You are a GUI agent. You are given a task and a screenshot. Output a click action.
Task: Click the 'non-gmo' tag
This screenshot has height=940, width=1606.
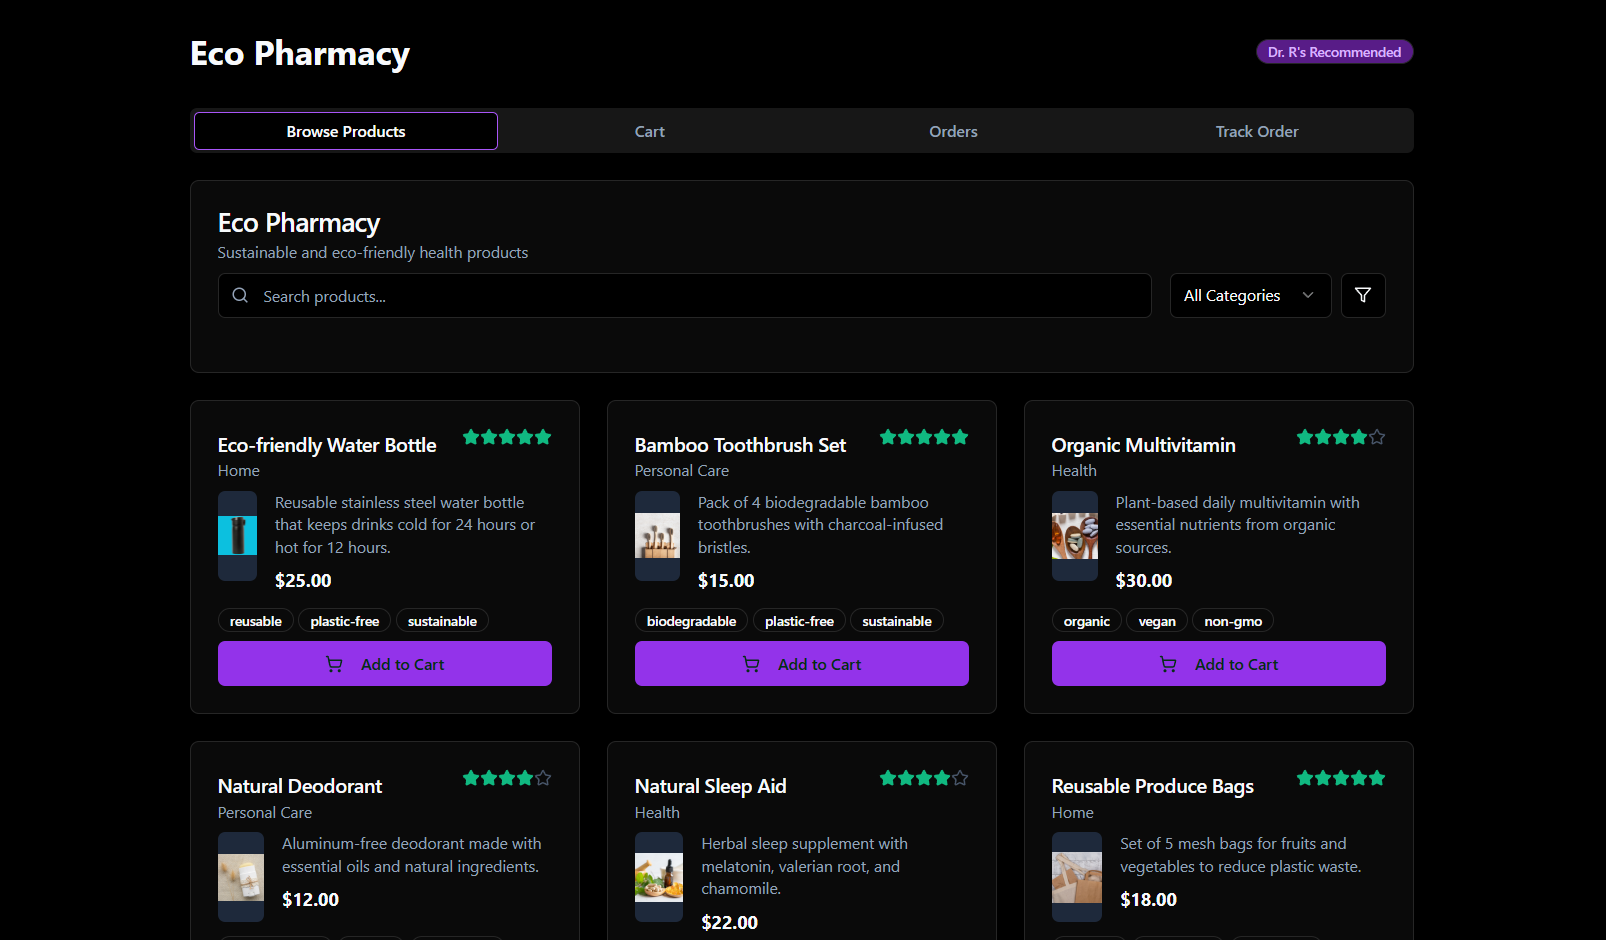point(1233,621)
